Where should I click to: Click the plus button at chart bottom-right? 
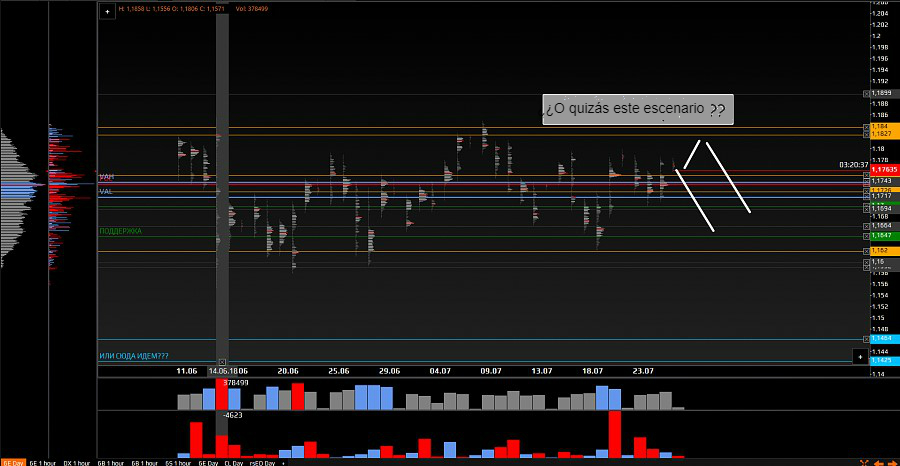tap(859, 356)
